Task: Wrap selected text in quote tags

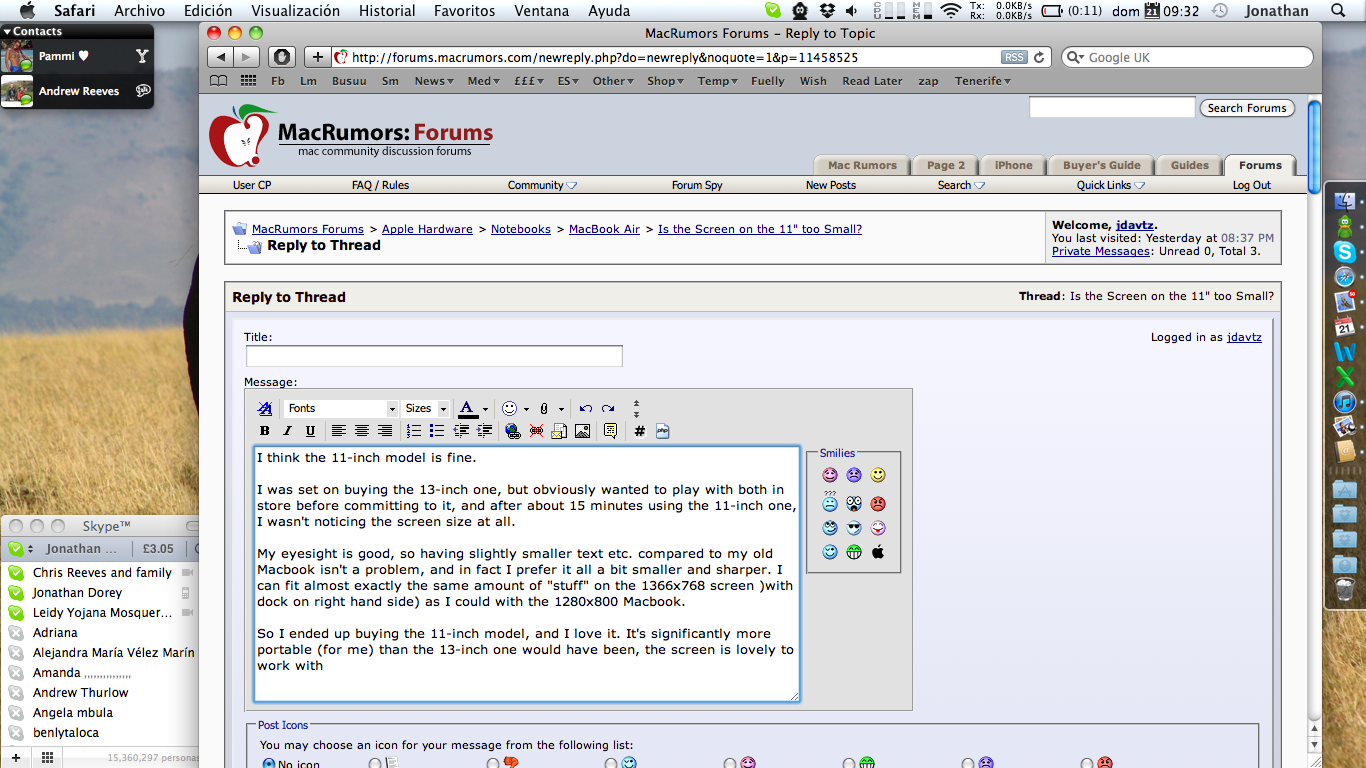Action: pos(610,431)
